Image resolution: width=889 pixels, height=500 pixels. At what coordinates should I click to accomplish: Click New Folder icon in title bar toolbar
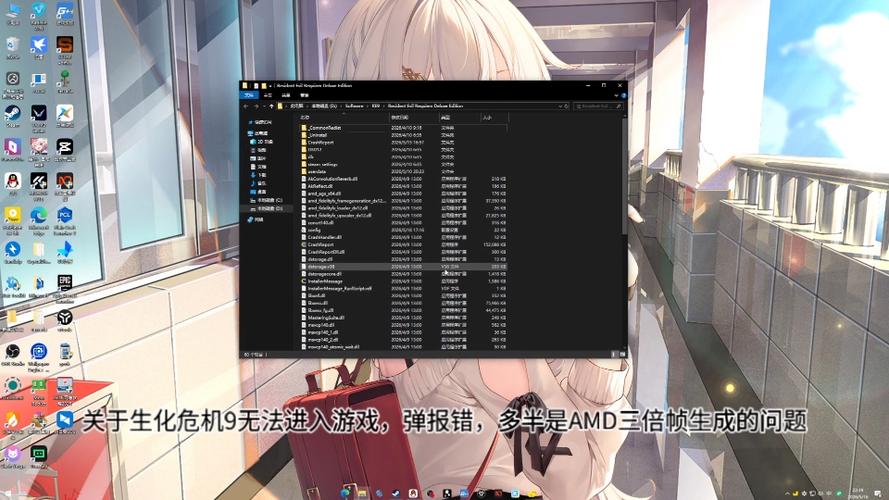pos(264,86)
